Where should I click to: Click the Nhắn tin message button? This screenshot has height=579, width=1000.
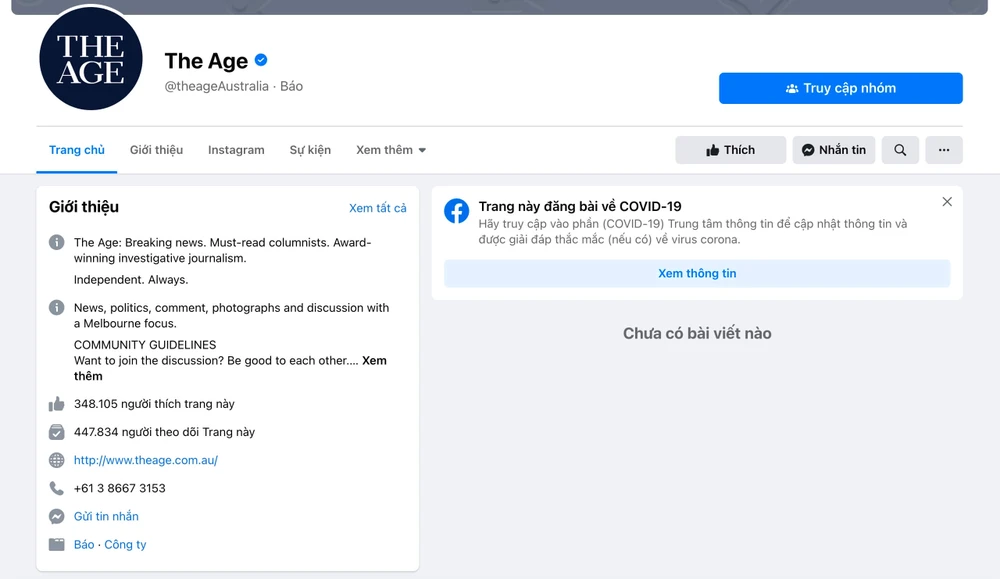pyautogui.click(x=834, y=150)
